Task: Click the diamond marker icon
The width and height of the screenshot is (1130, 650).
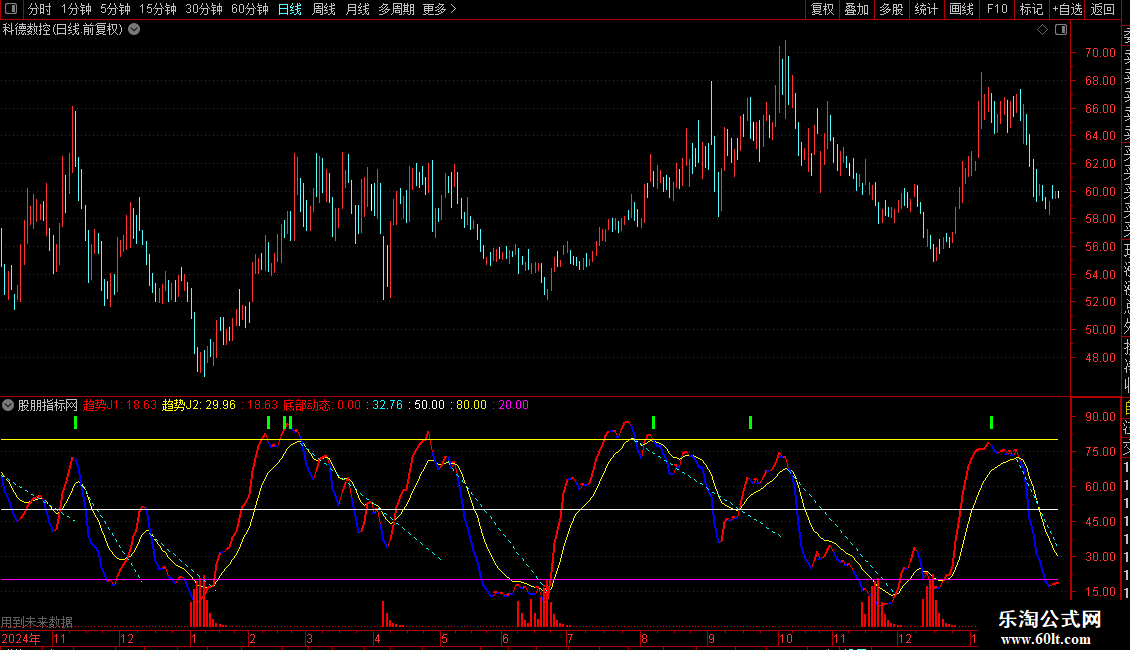Action: click(1042, 30)
